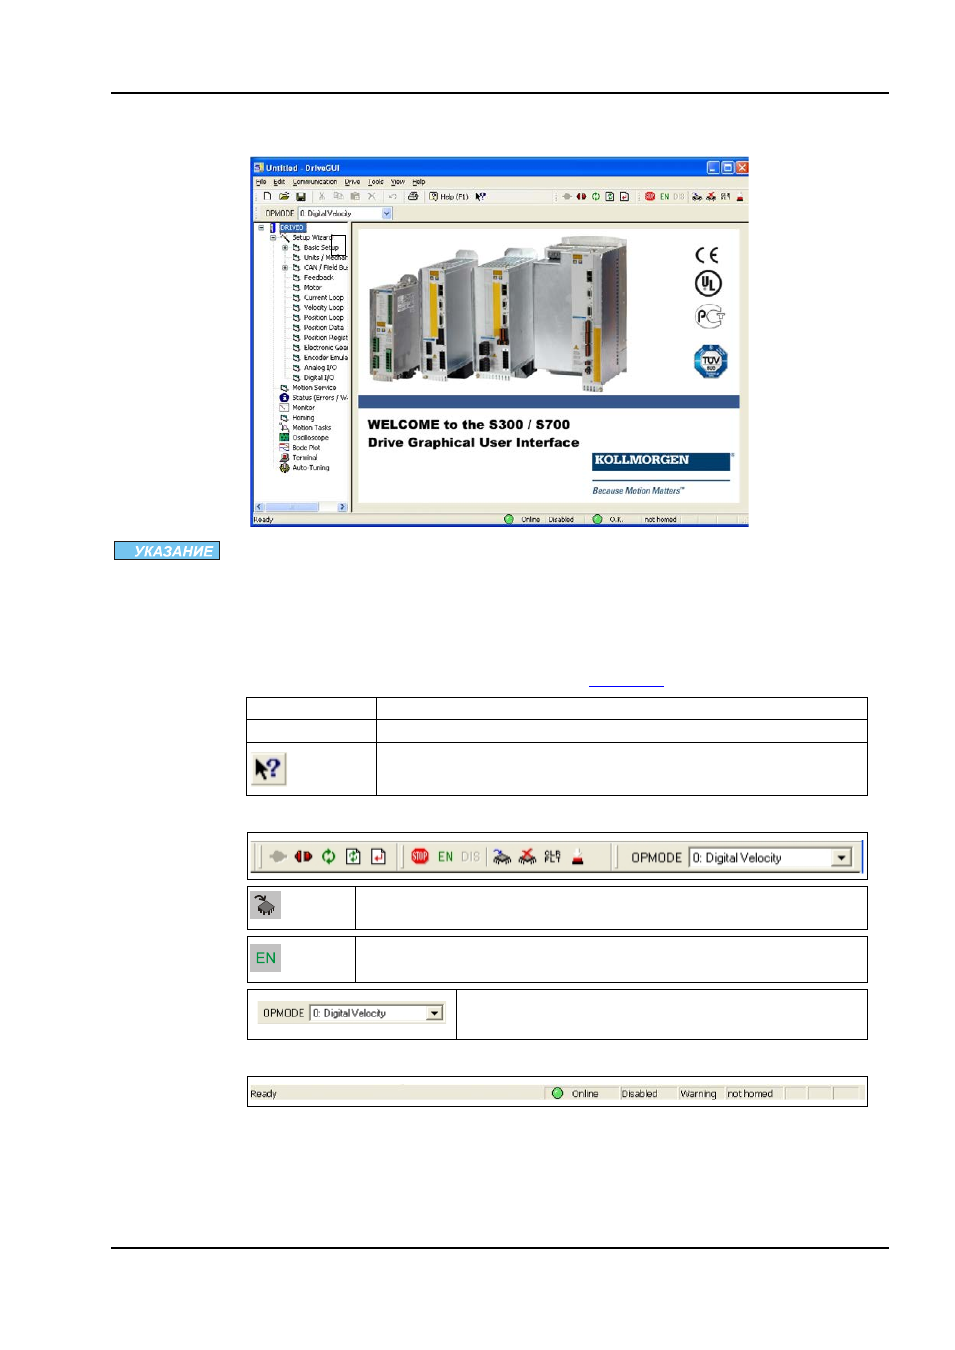Click the right arrow of the tree's horizontal scrollbar
The image size is (955, 1350).
coord(342,508)
